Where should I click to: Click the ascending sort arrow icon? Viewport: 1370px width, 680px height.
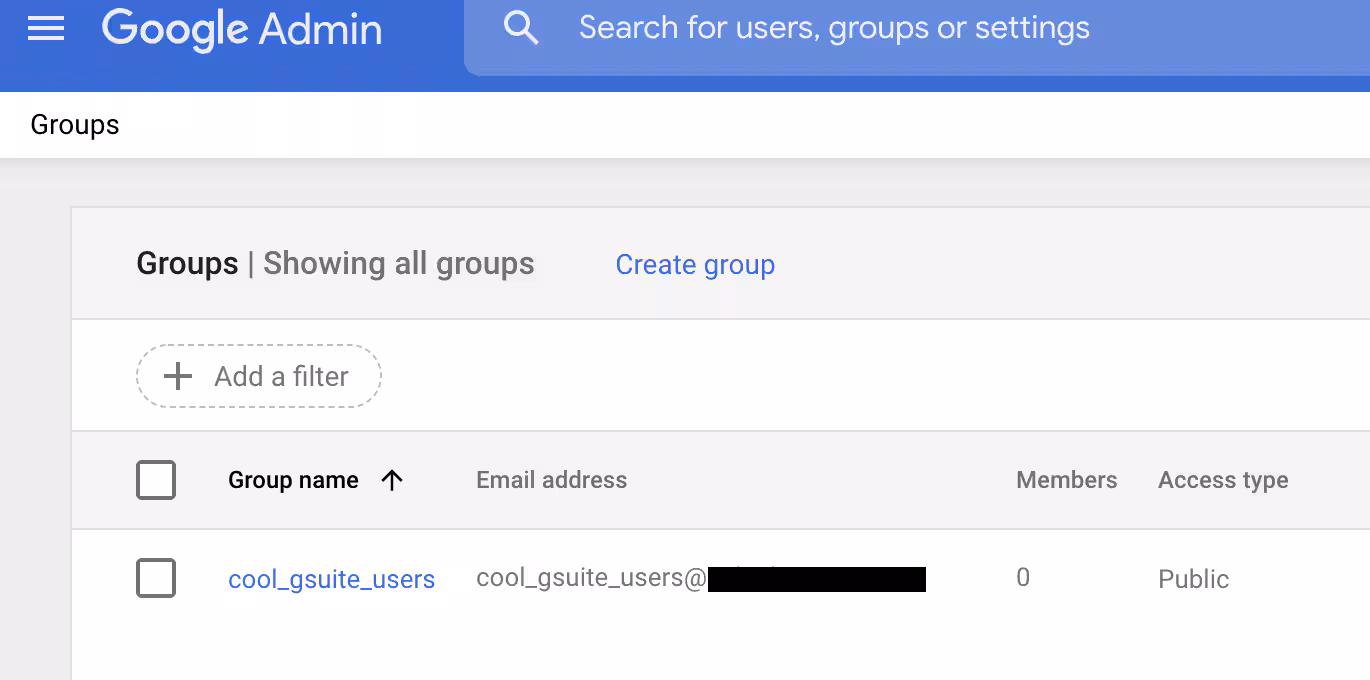(x=392, y=480)
